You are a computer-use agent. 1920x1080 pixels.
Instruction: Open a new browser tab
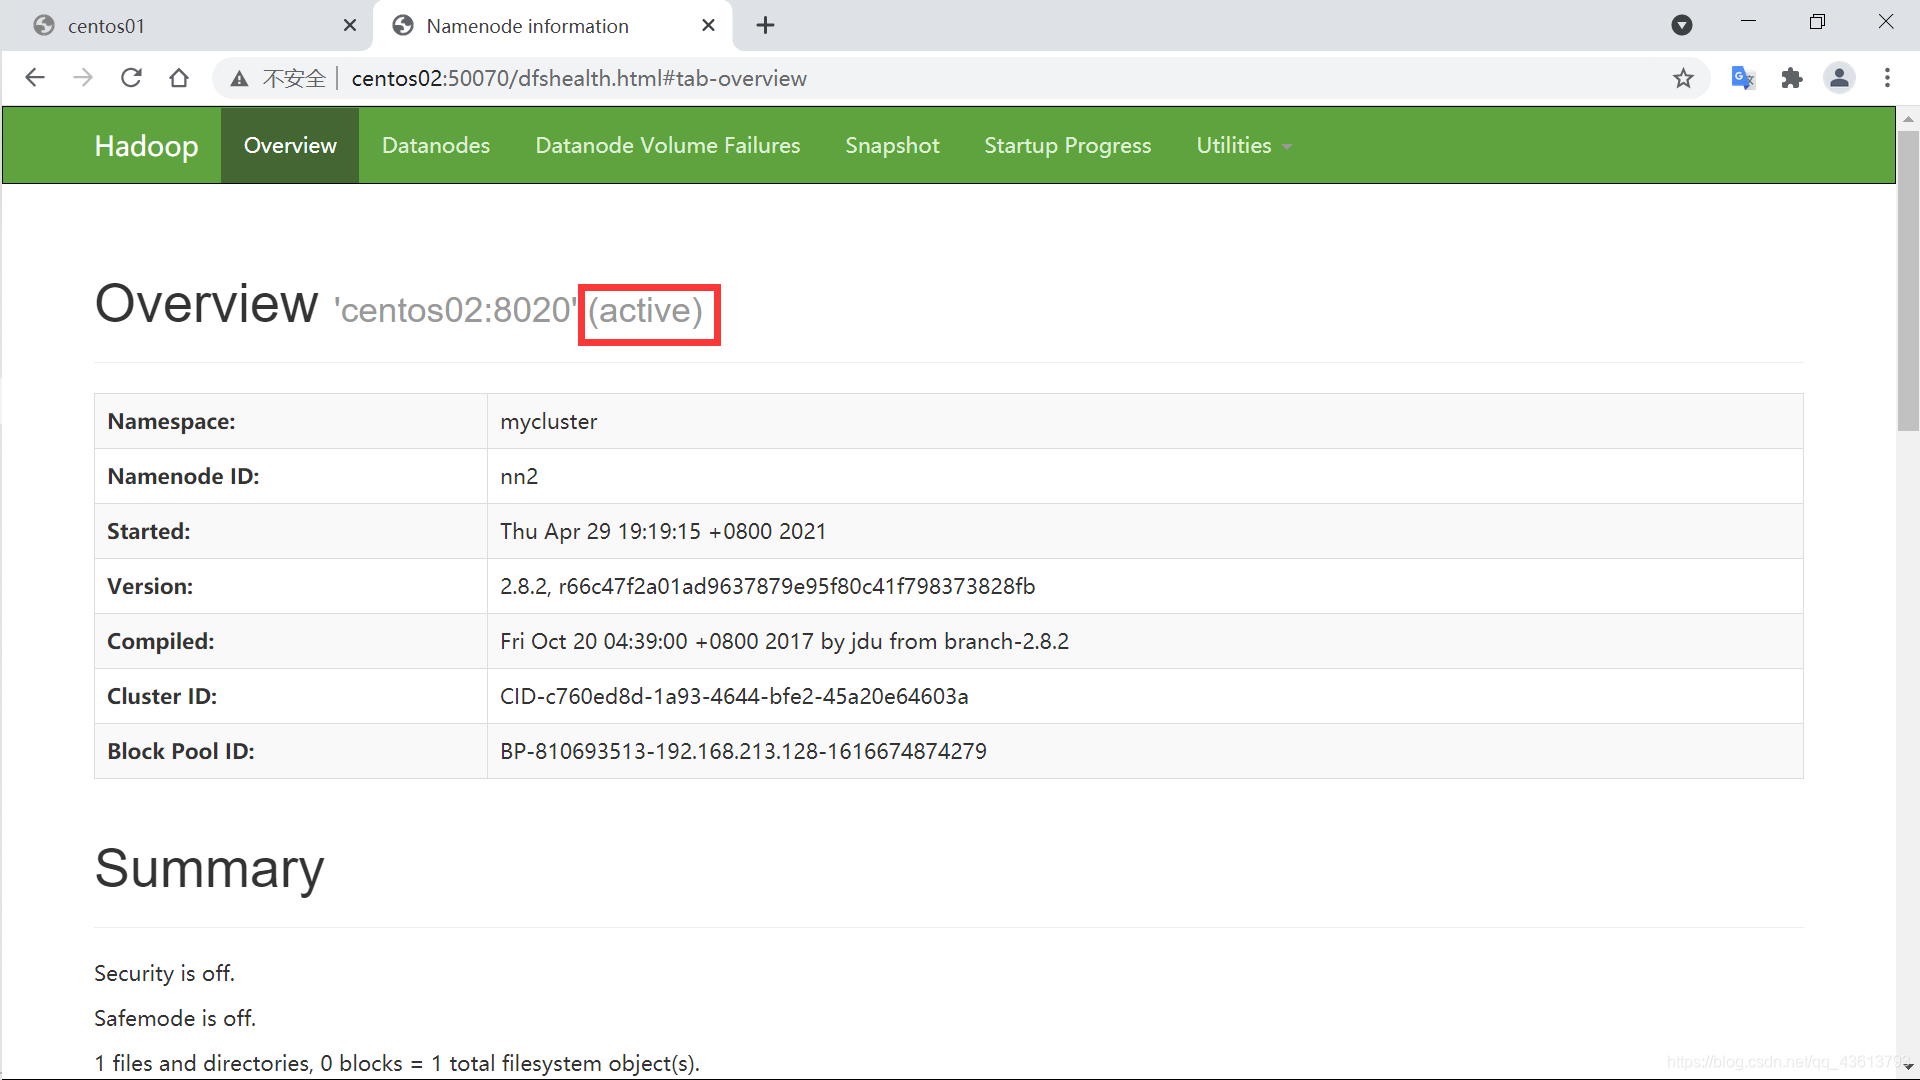coord(766,25)
